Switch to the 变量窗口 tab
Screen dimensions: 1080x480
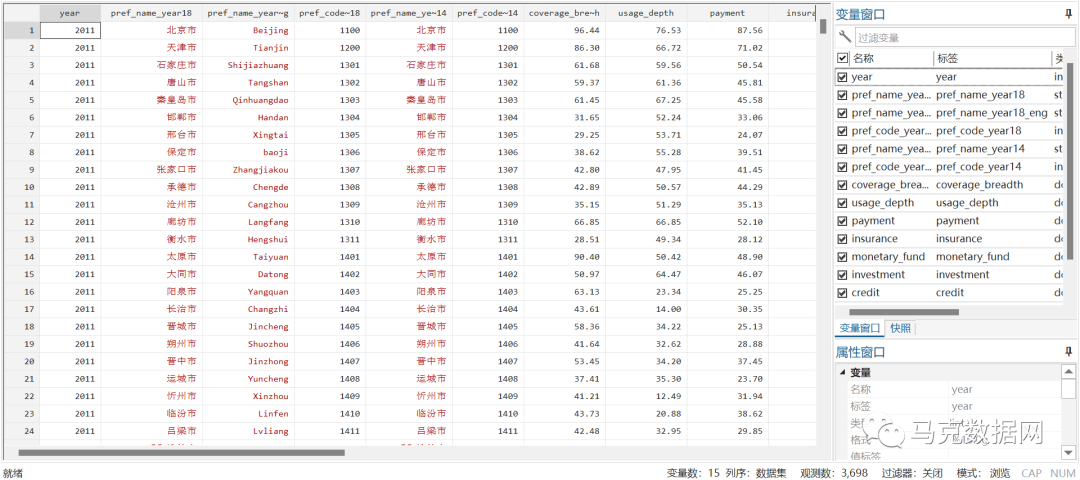pos(858,328)
